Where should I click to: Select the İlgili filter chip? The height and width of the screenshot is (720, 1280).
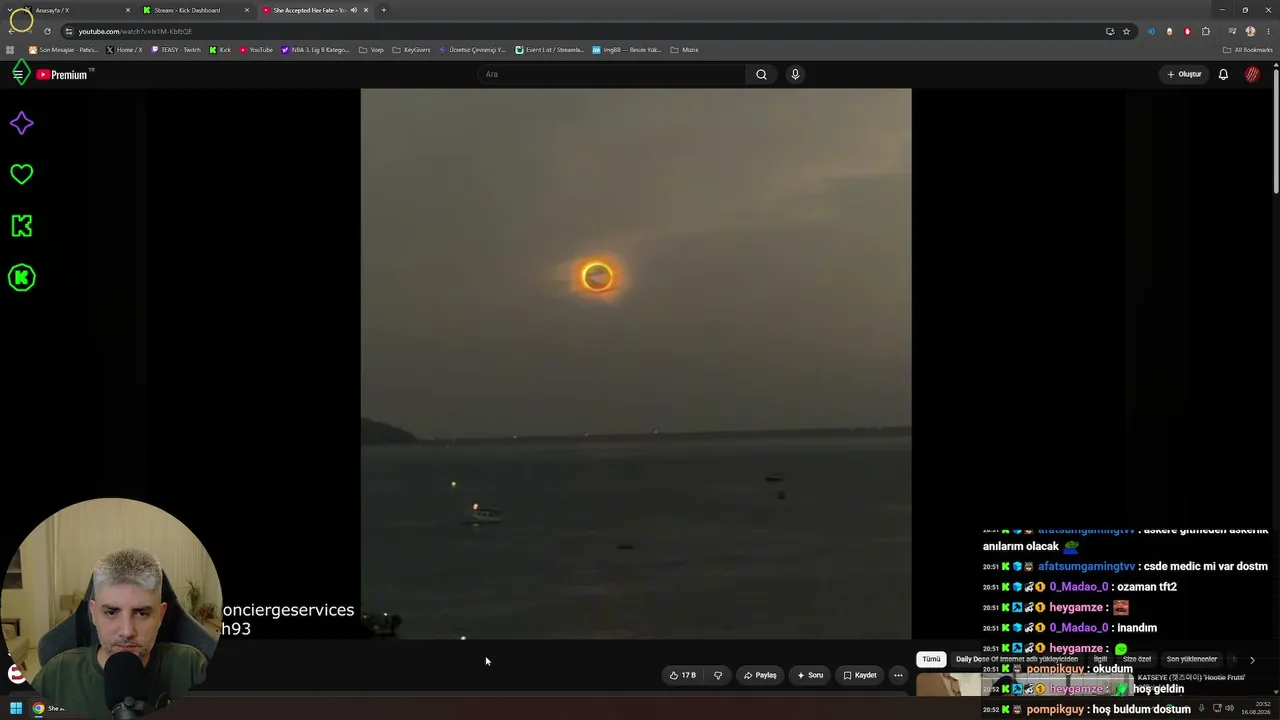pyautogui.click(x=1100, y=659)
